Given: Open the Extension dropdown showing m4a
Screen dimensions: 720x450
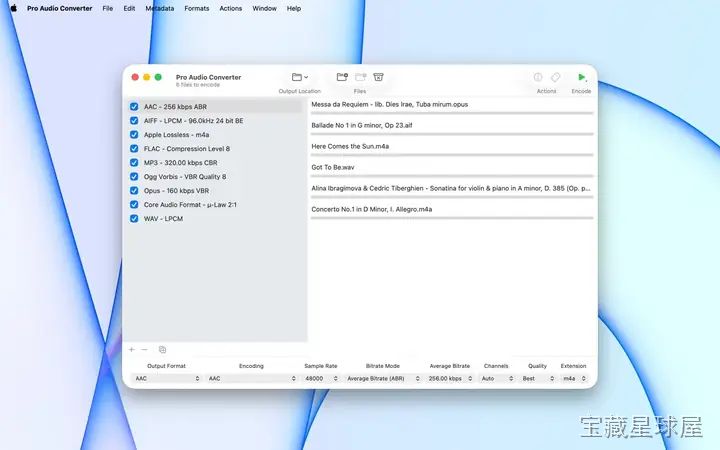Looking at the screenshot, I should (574, 378).
